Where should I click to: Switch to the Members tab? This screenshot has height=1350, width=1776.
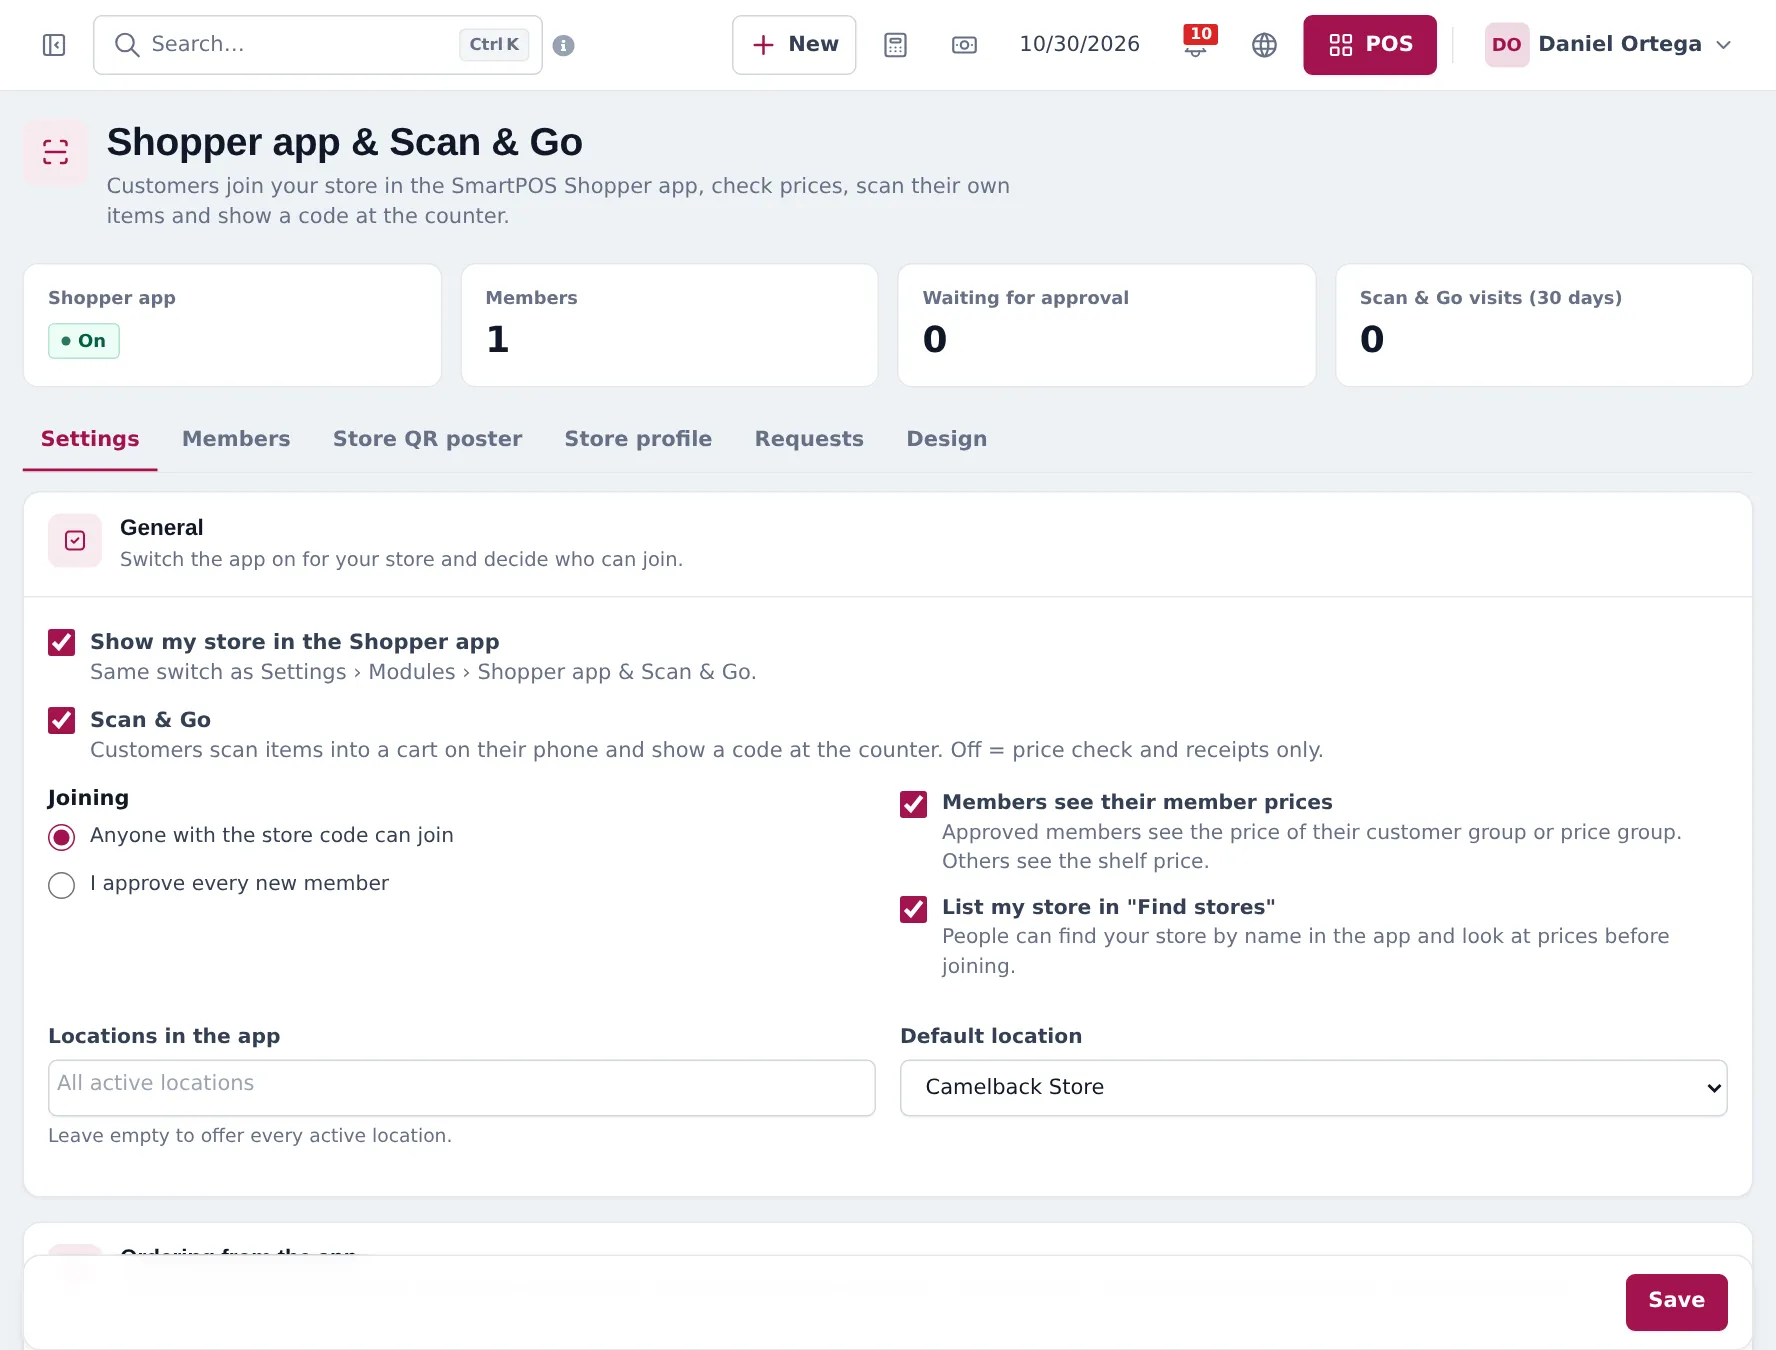(236, 439)
